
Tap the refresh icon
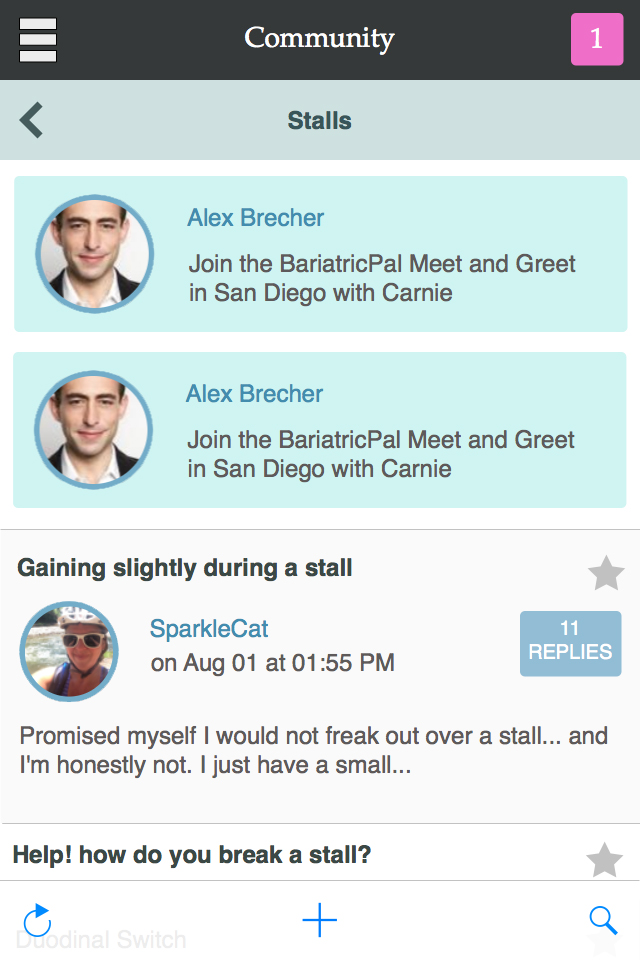point(37,920)
